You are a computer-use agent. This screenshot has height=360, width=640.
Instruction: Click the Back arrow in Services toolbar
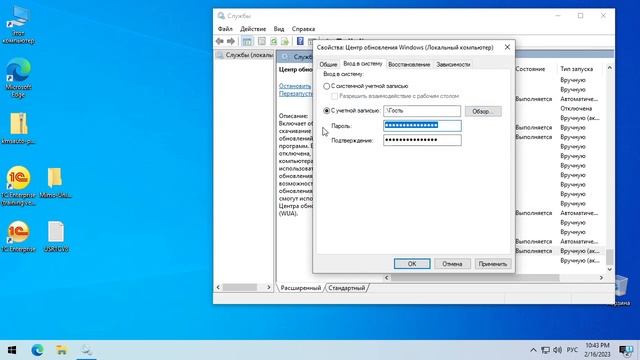tap(220, 41)
